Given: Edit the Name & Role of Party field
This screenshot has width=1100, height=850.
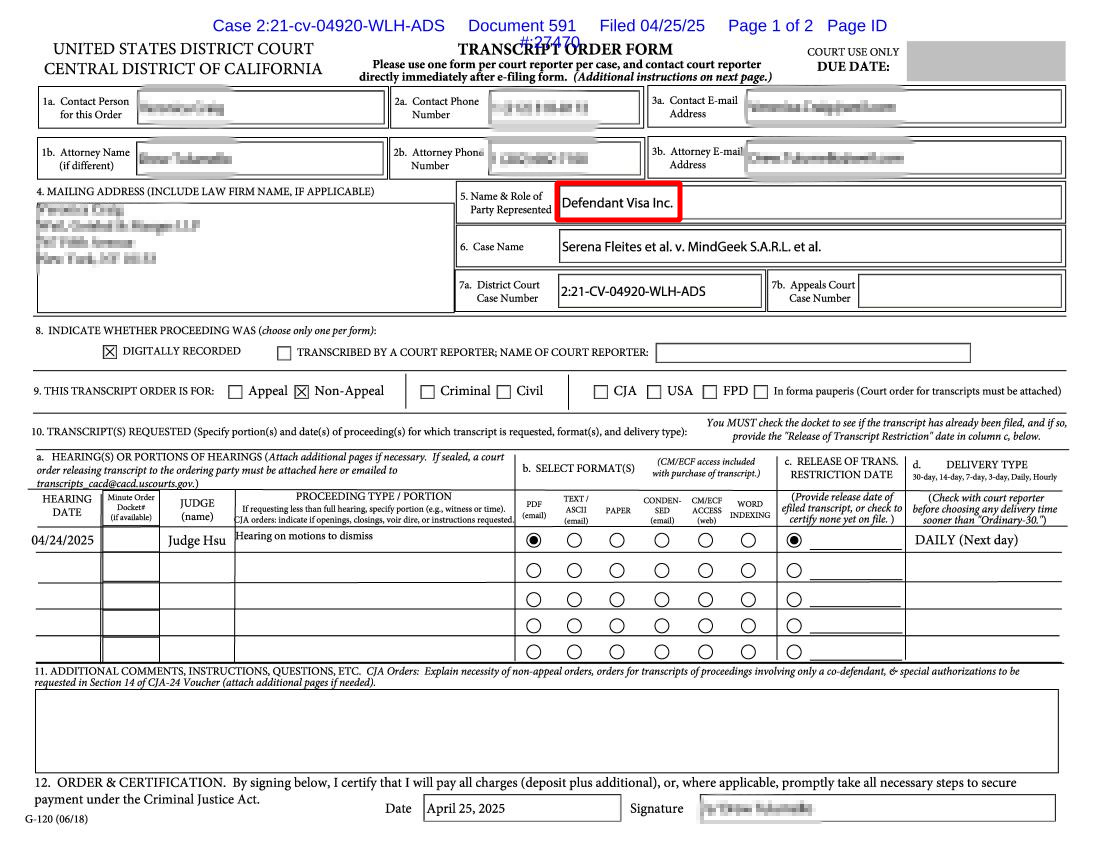Looking at the screenshot, I should coord(810,203).
